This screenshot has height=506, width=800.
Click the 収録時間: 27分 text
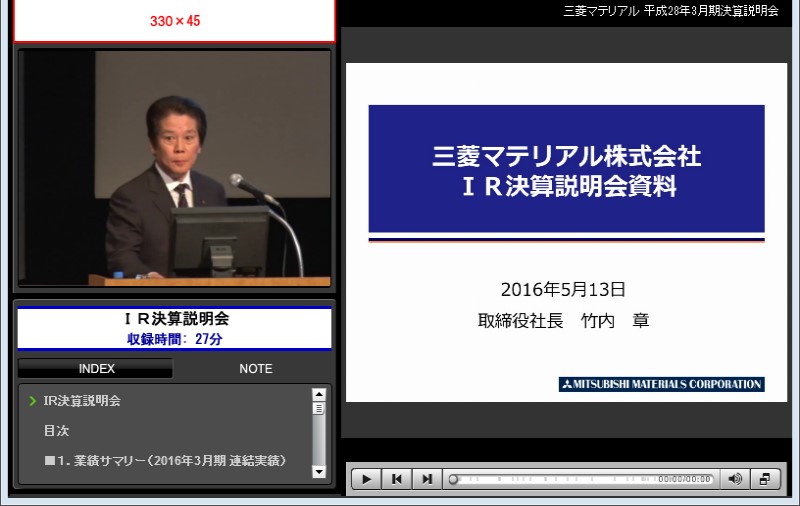click(174, 339)
